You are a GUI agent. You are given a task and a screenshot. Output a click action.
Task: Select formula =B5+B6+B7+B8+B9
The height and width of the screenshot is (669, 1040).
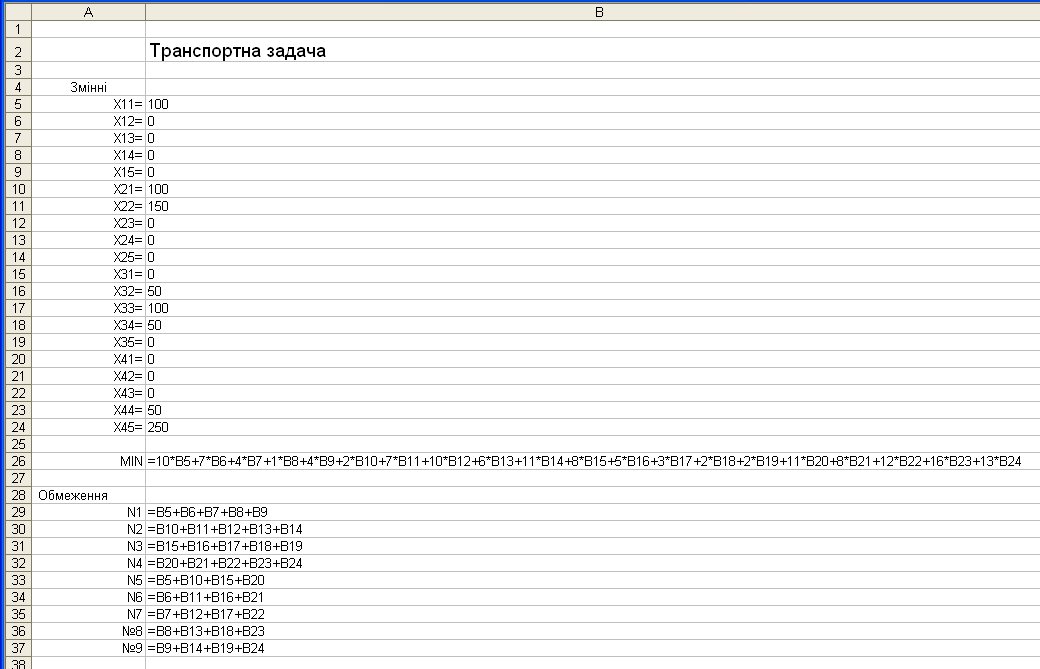[592, 512]
